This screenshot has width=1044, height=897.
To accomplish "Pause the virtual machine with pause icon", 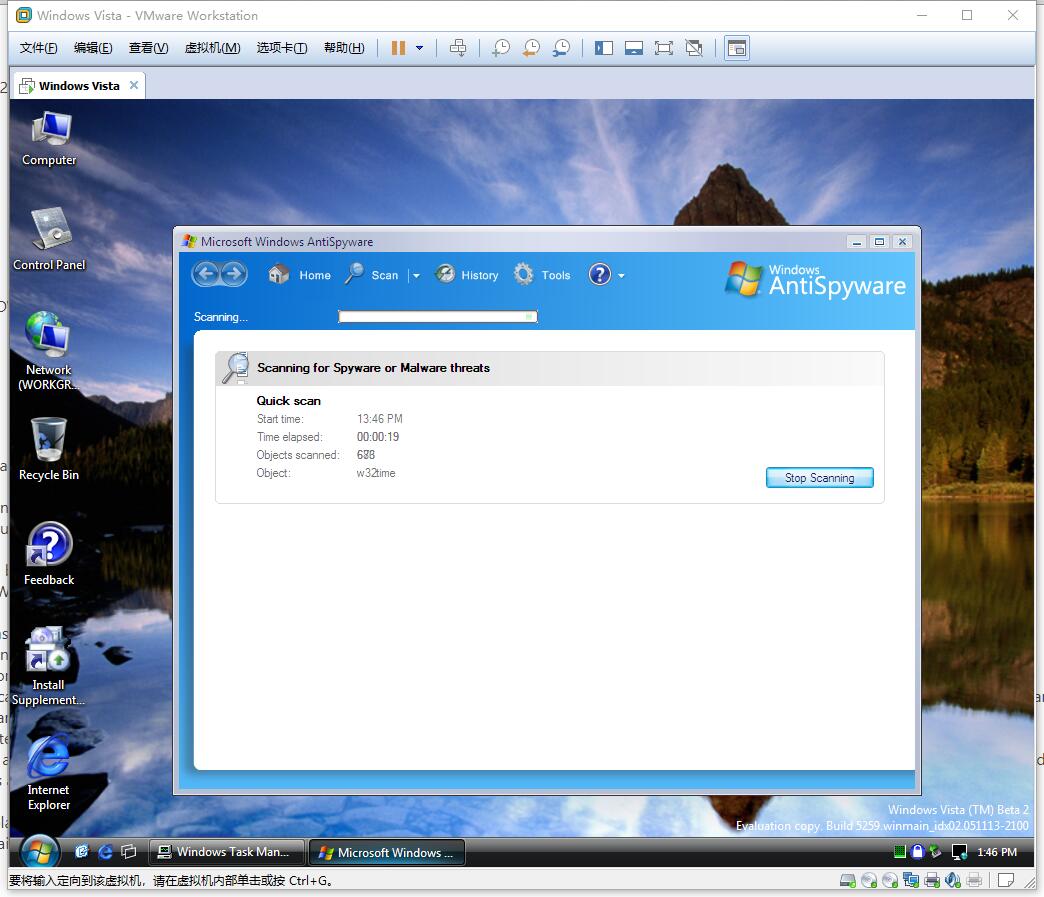I will [x=398, y=48].
